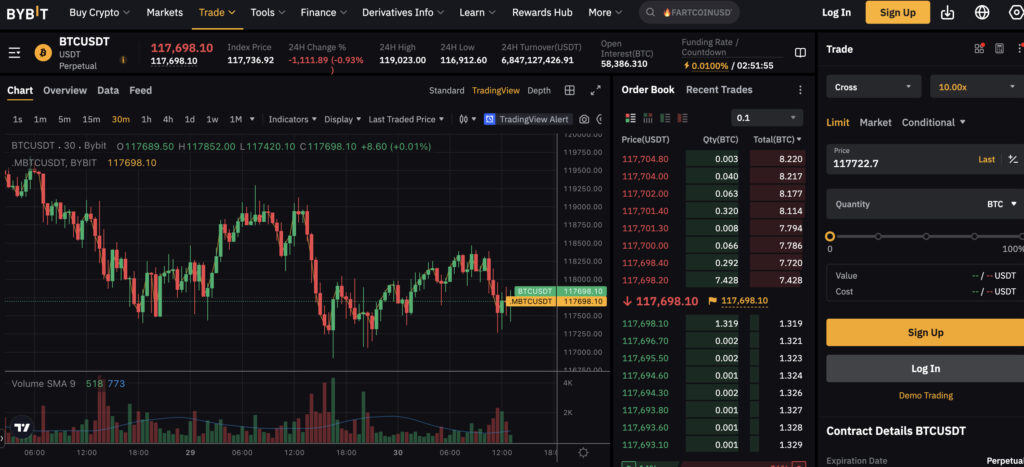Show sell orders only in order book

(682, 118)
